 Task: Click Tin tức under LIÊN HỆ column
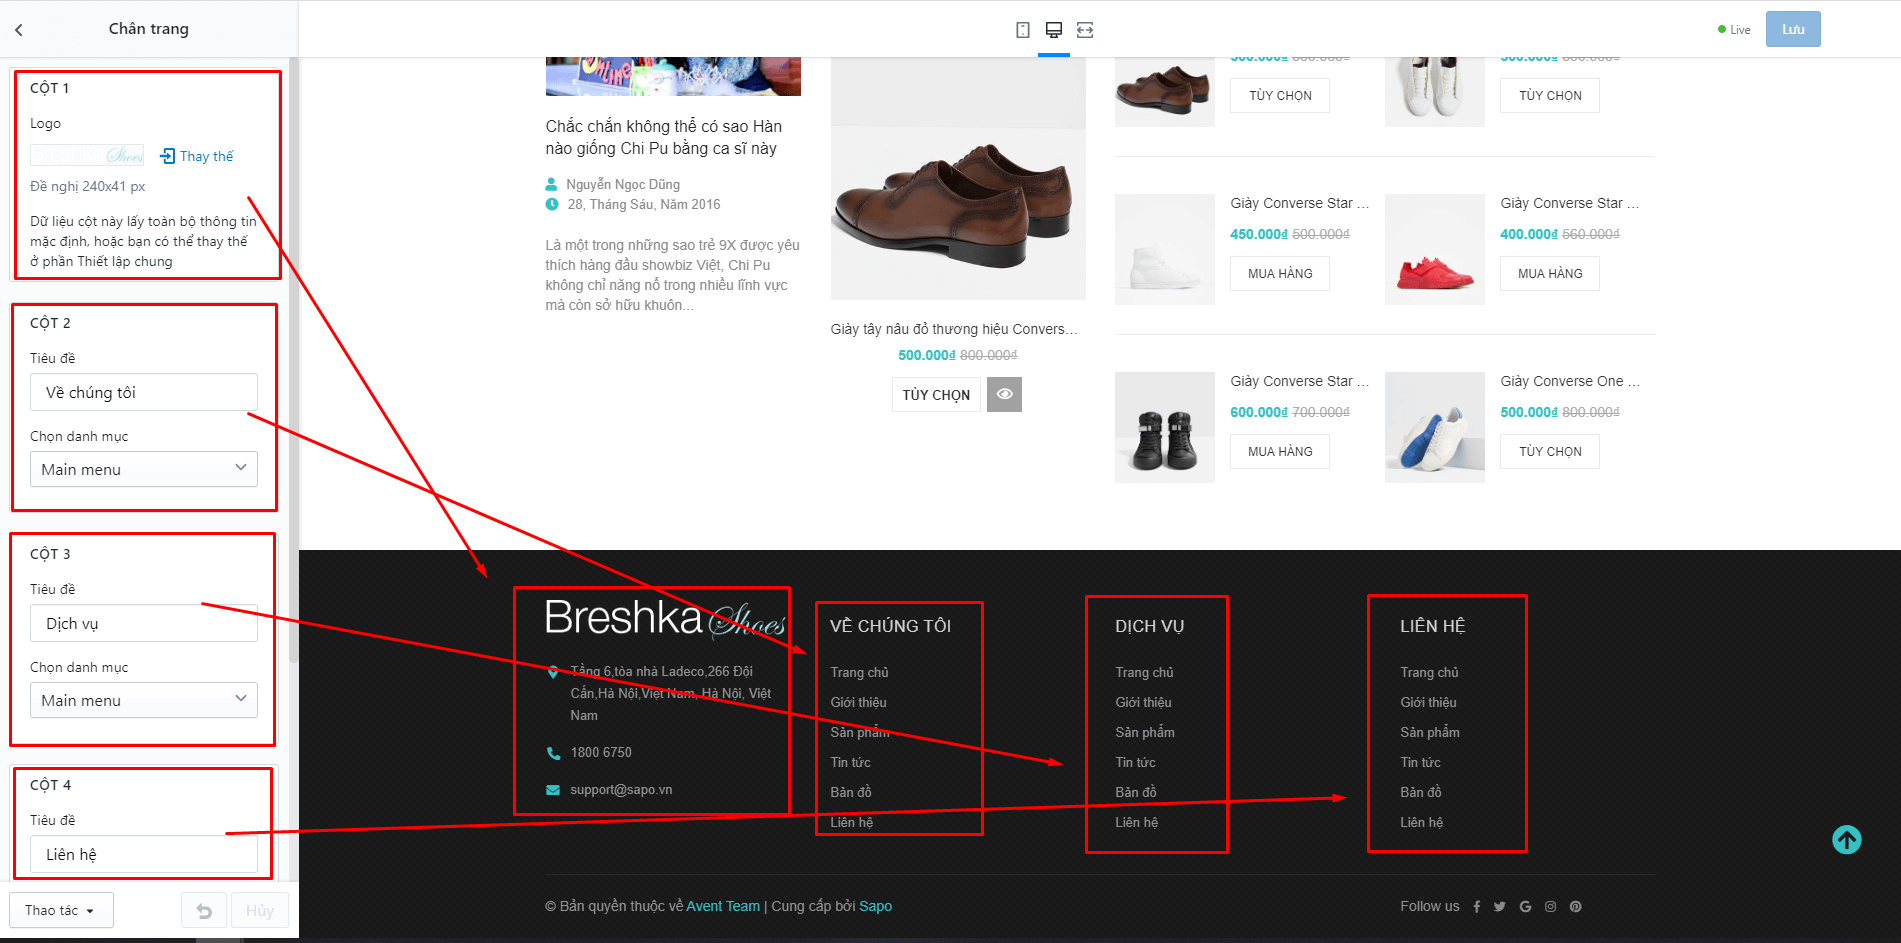pos(1420,763)
